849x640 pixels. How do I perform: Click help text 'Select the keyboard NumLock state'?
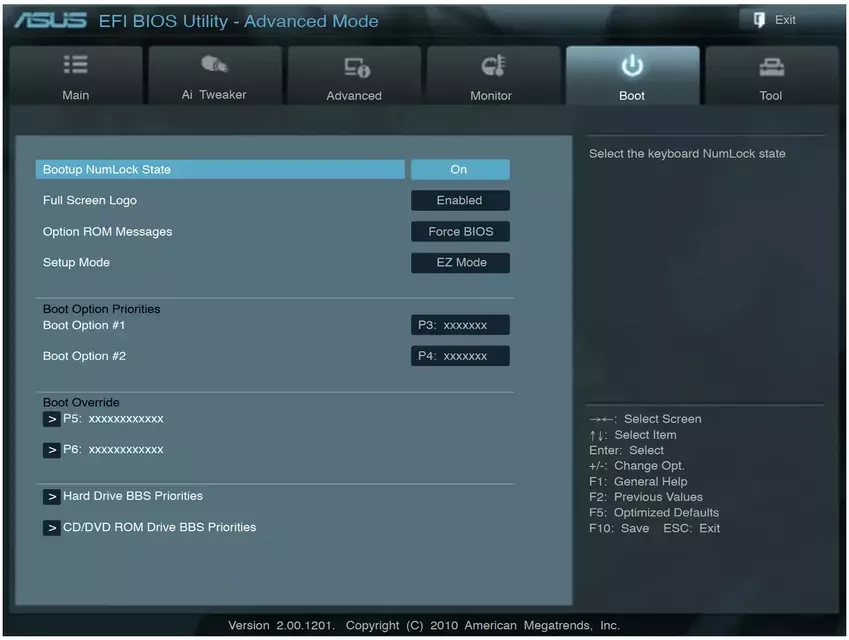tap(687, 154)
